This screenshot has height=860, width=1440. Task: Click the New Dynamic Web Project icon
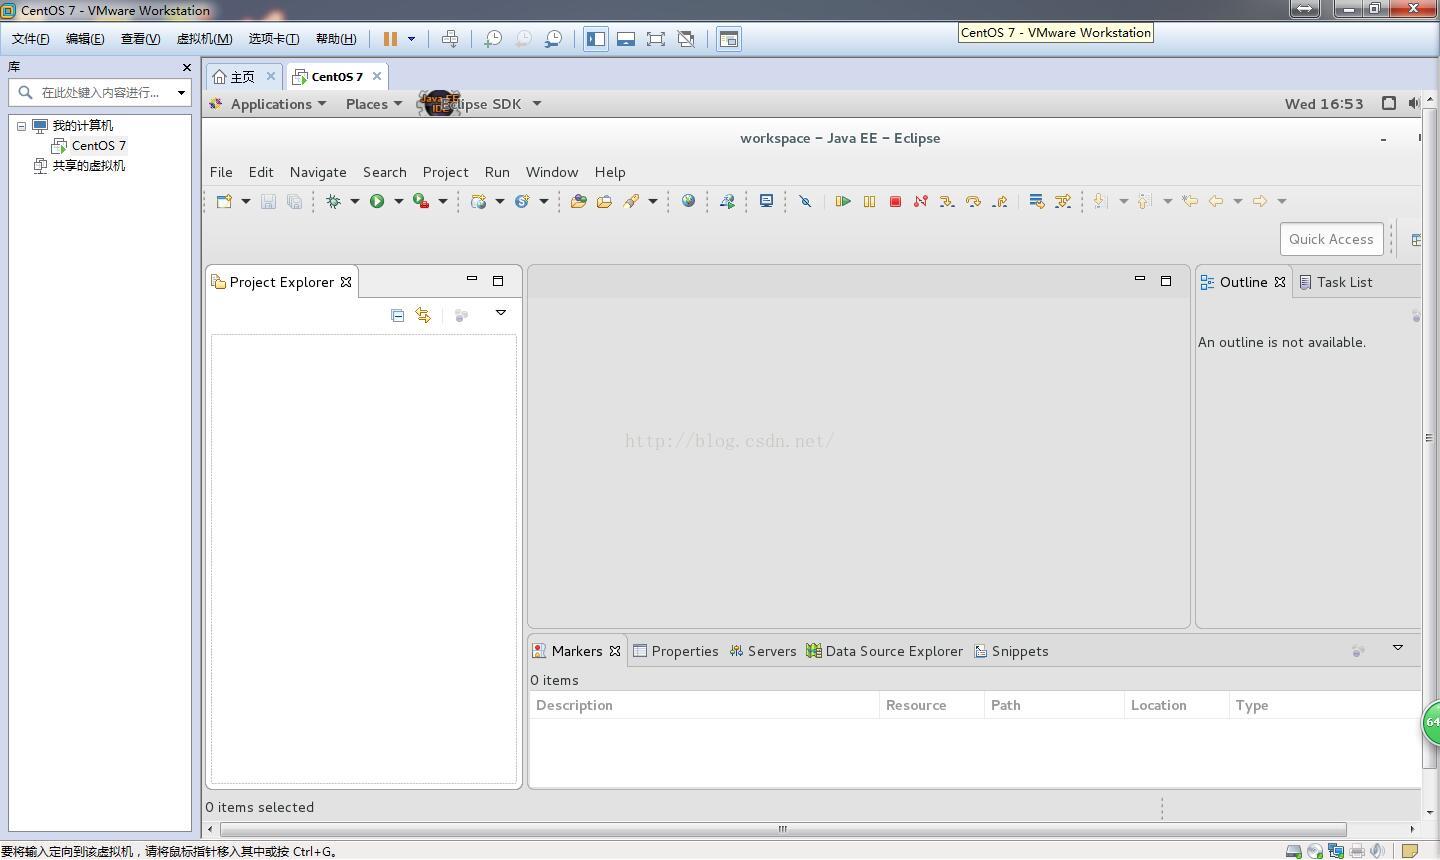[x=478, y=201]
